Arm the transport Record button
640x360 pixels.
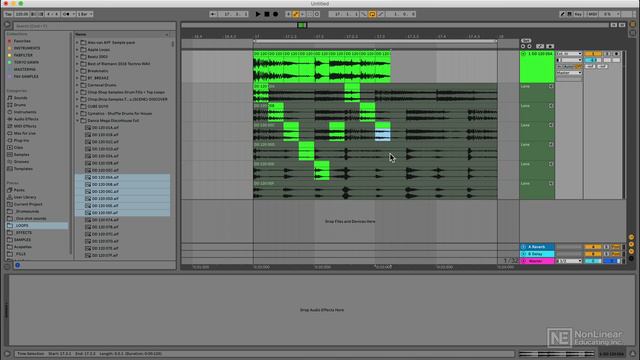276,14
